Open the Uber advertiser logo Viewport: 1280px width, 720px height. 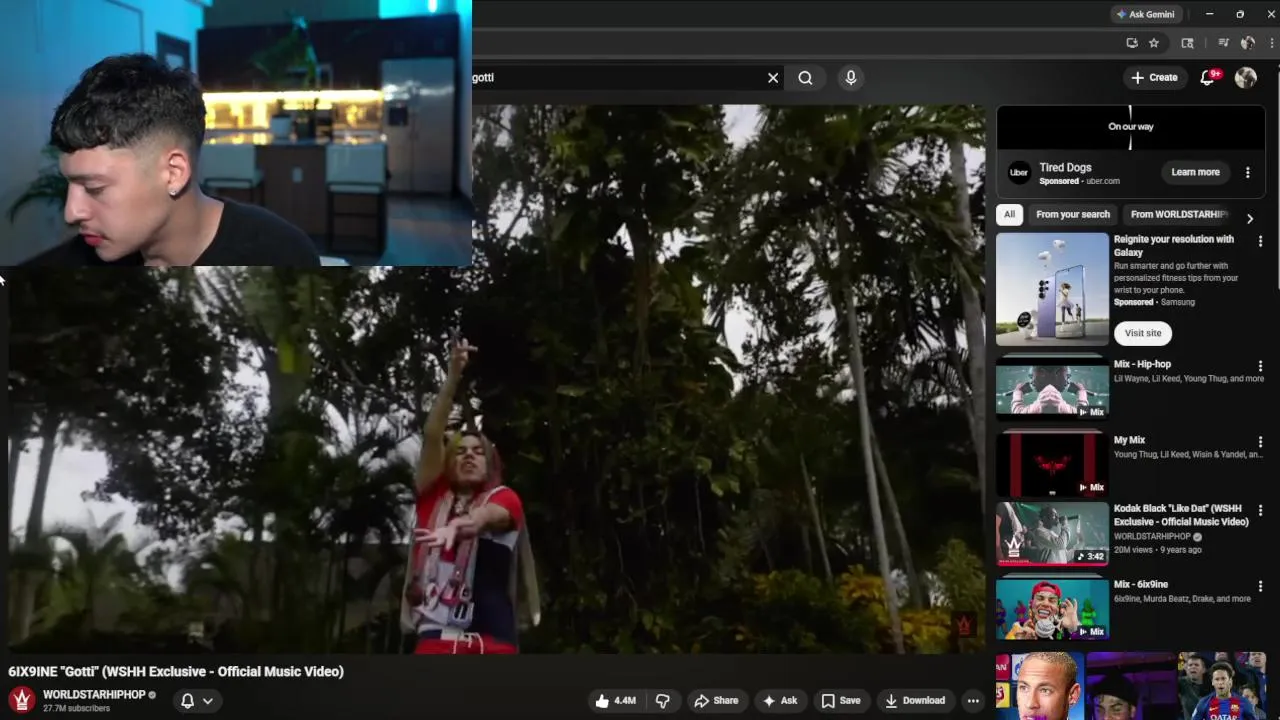[1019, 172]
